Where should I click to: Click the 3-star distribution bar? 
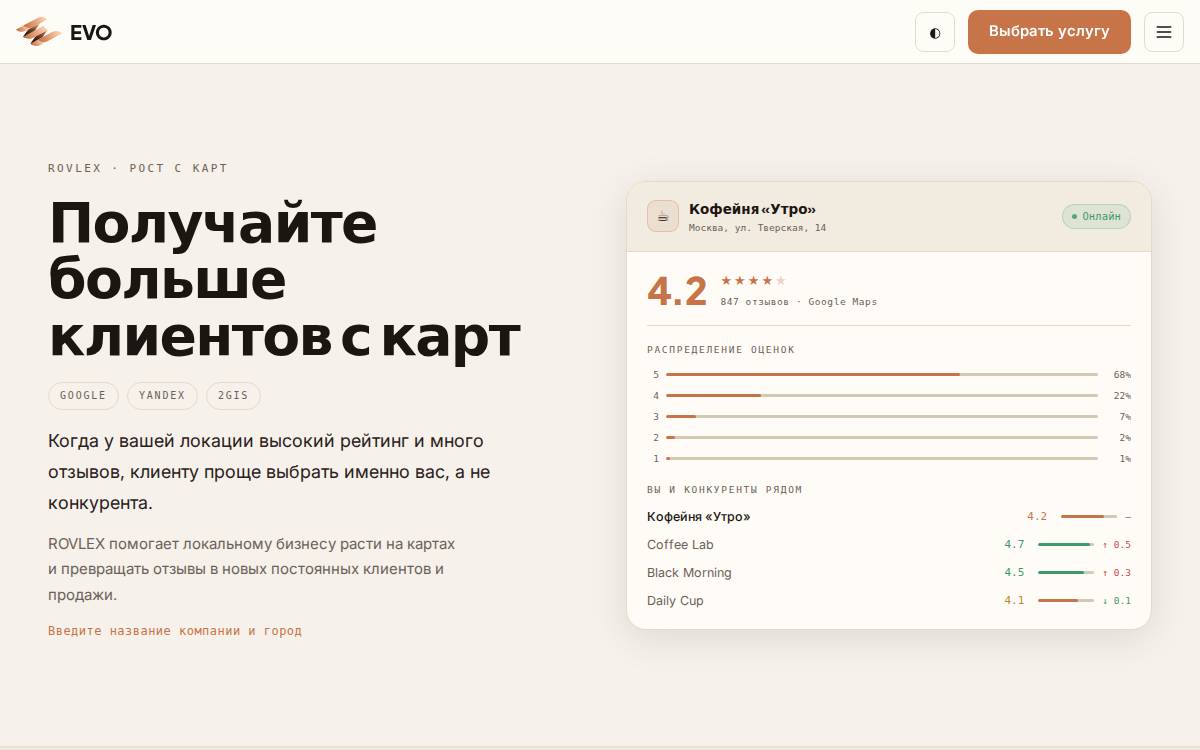[882, 417]
